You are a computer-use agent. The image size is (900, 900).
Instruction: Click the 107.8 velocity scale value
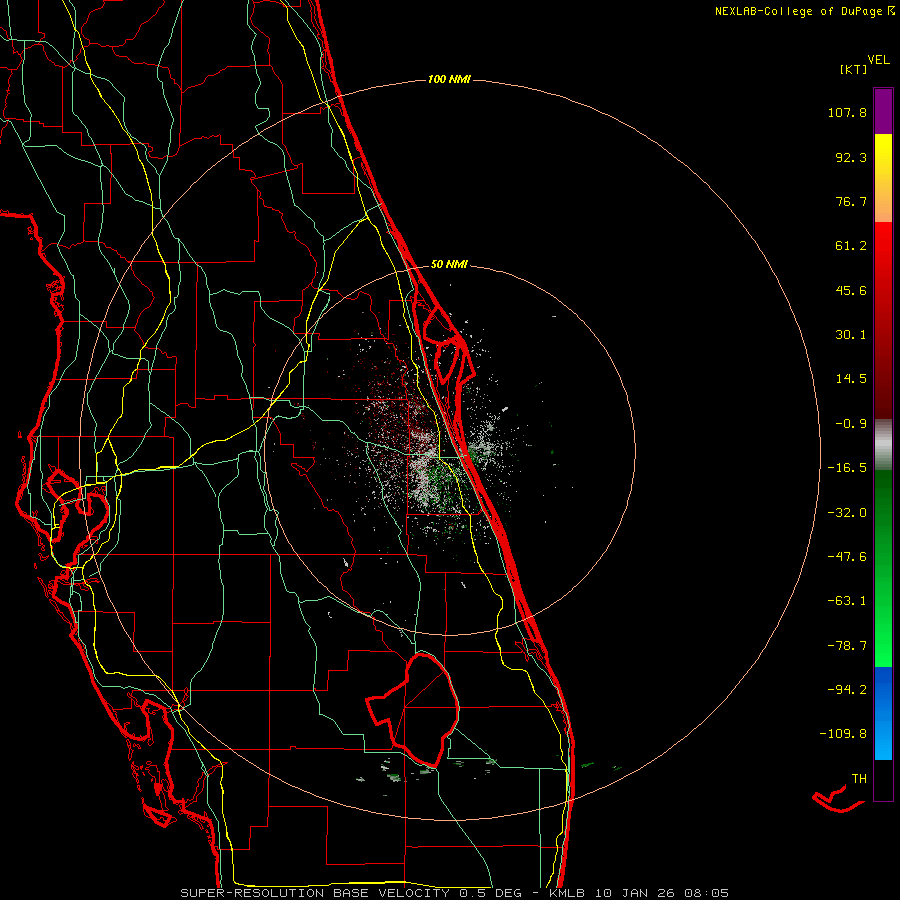(x=847, y=112)
